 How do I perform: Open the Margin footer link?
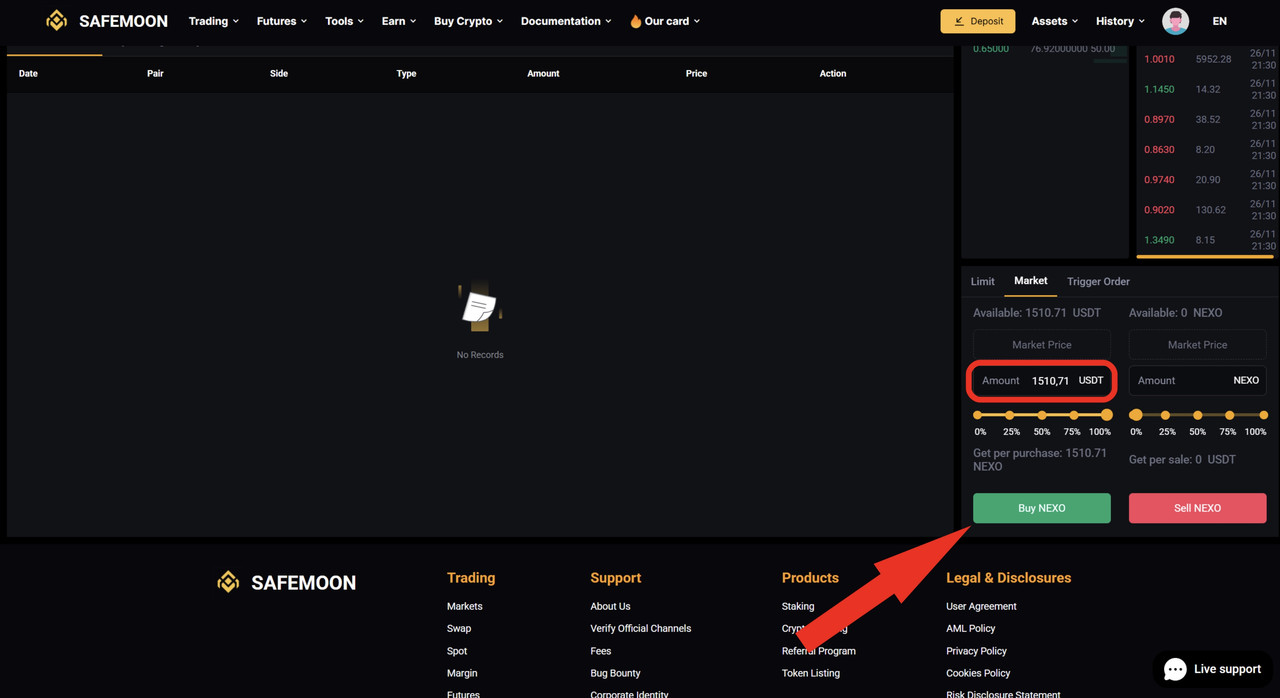click(462, 673)
